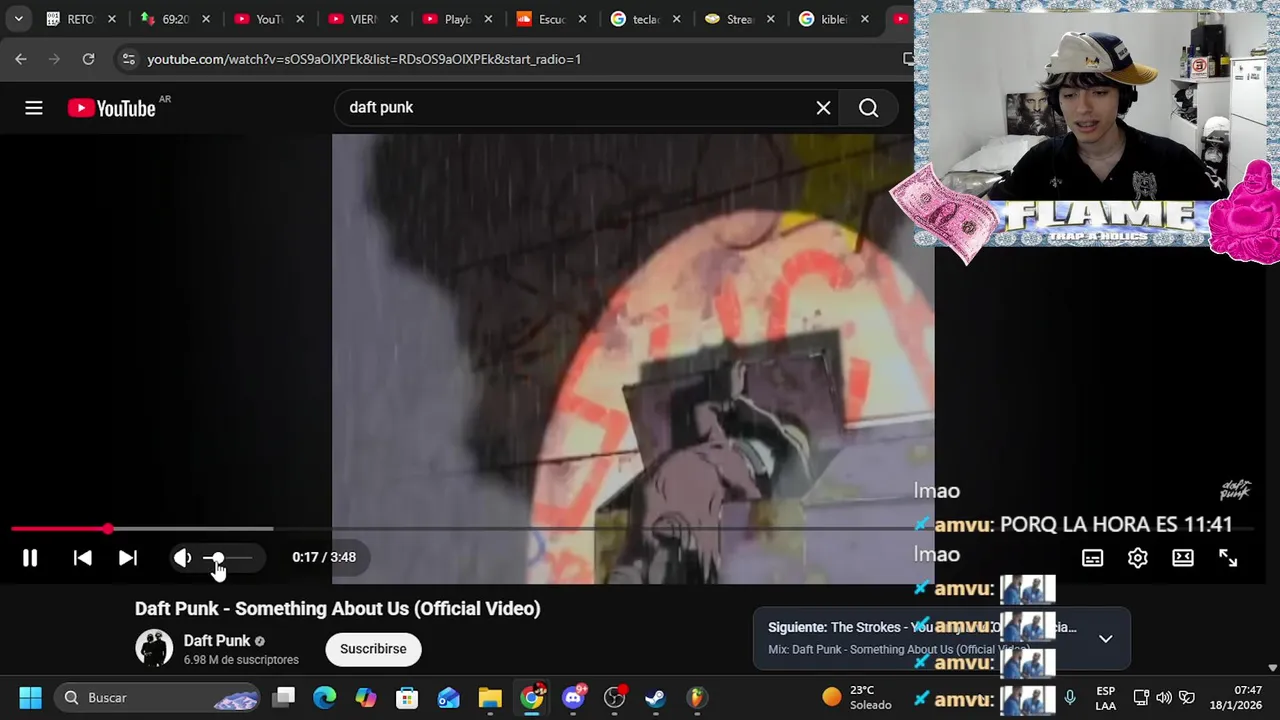1280x720 pixels.
Task: Mute the video with the speaker icon
Action: (x=182, y=558)
